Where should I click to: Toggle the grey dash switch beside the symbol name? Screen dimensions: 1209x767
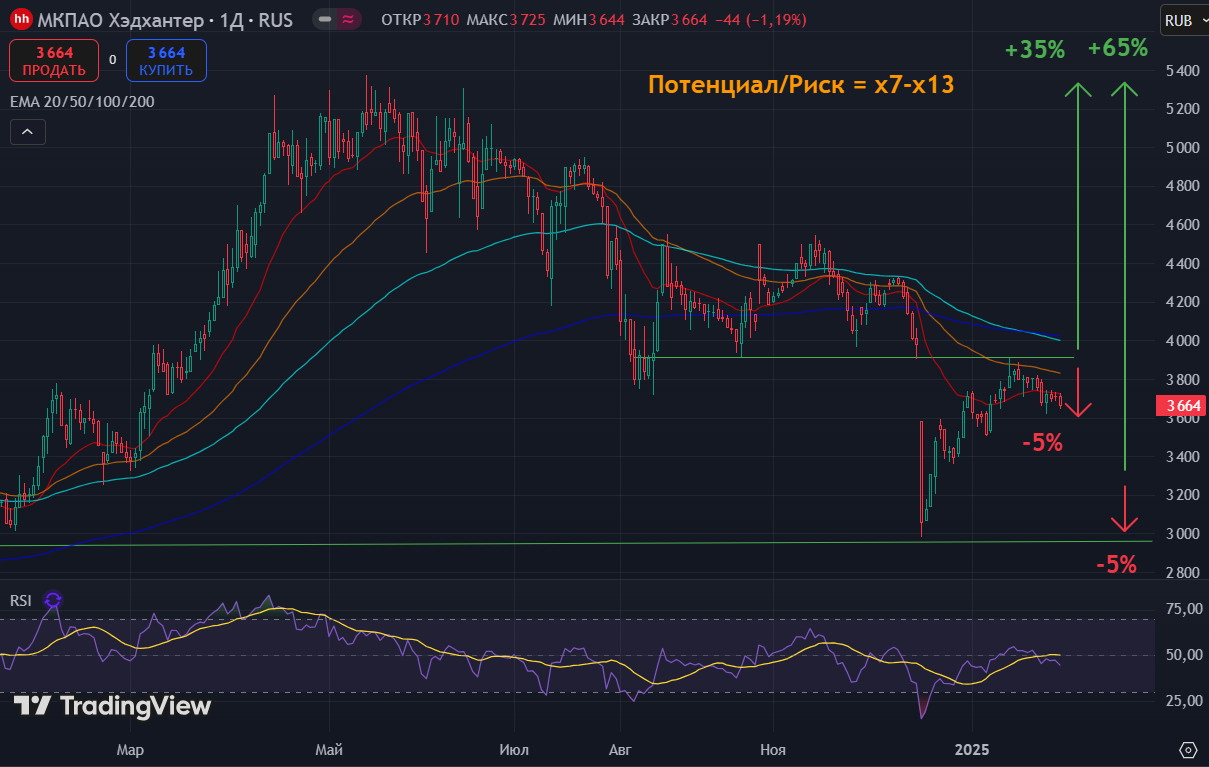(x=325, y=20)
